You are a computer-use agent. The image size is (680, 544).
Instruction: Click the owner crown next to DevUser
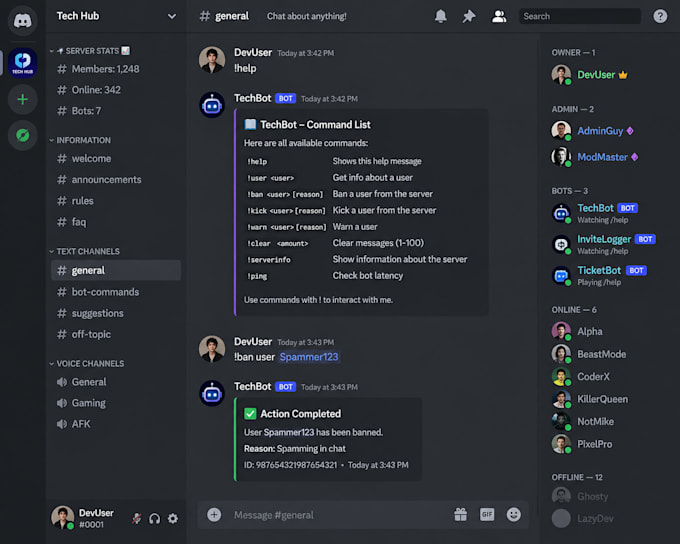click(623, 75)
